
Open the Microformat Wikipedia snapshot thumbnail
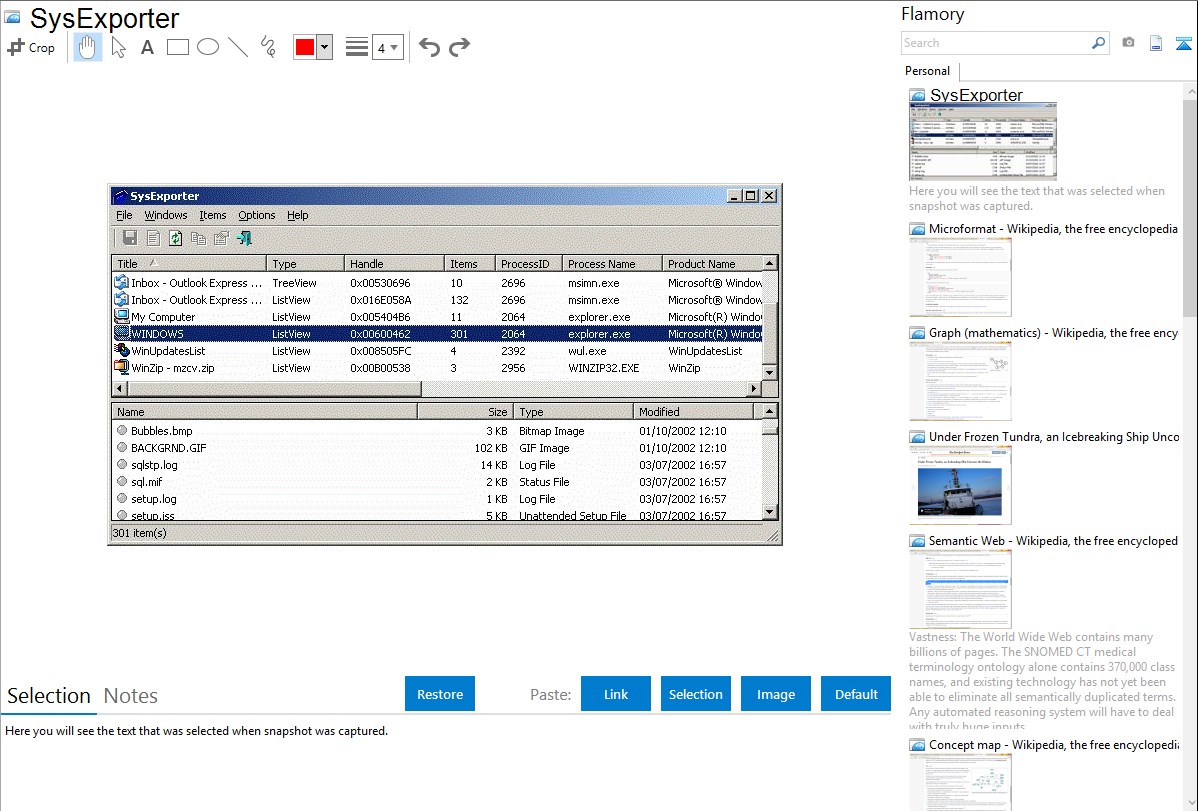[960, 277]
